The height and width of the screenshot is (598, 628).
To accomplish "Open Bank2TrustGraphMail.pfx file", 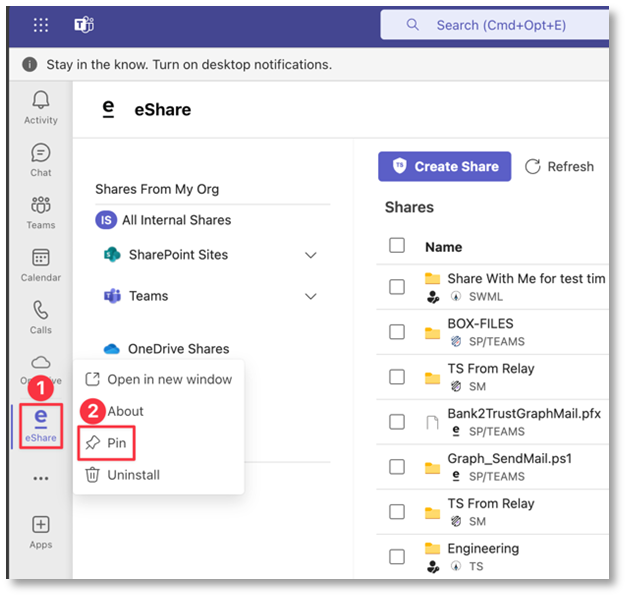I will [x=524, y=413].
